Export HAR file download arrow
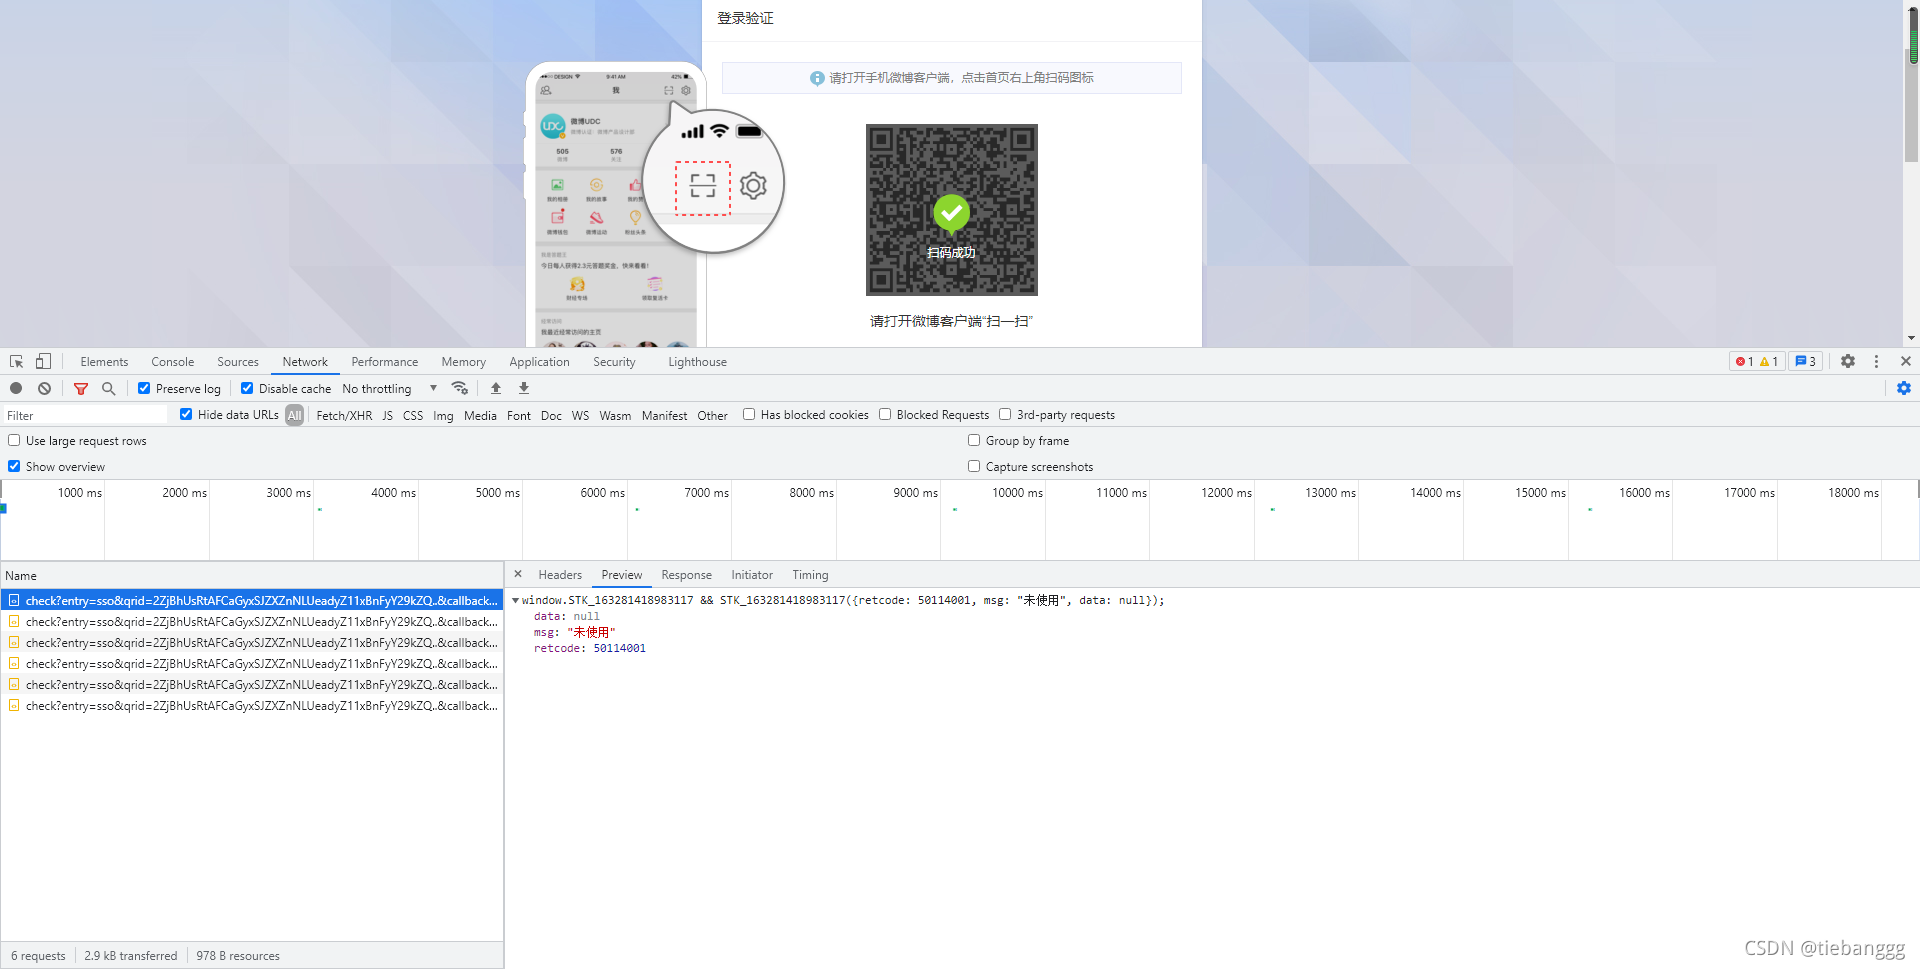This screenshot has height=969, width=1920. [524, 388]
